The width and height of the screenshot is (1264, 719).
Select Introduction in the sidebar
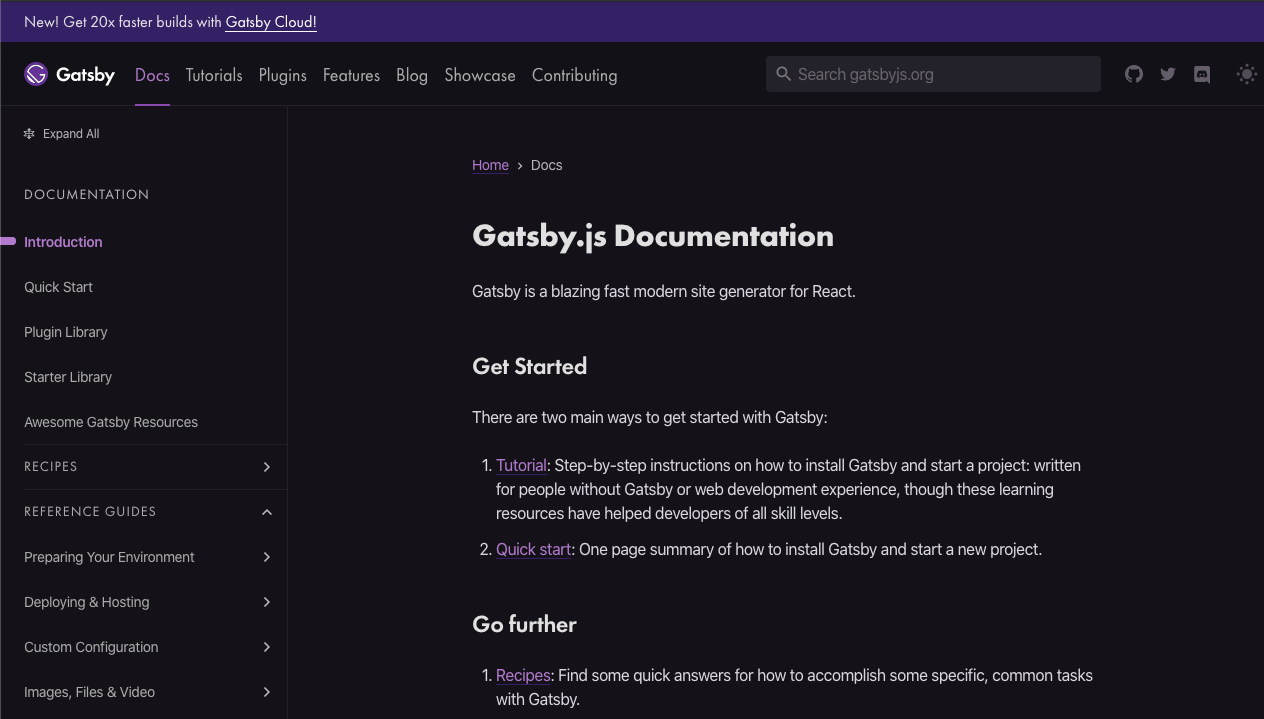click(x=63, y=242)
